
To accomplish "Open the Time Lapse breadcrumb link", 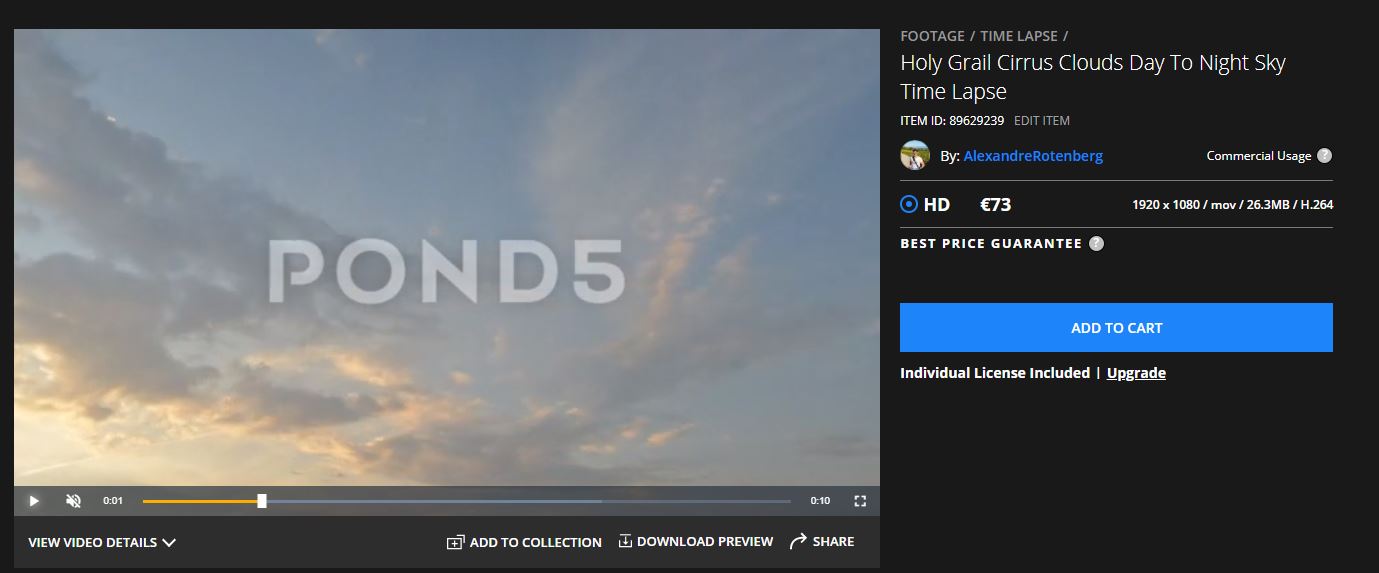I will tap(1019, 36).
